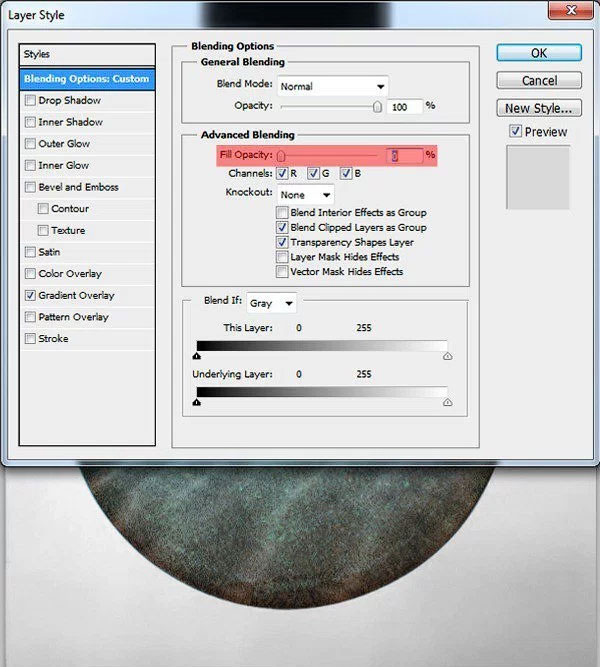
Task: Click the style preview thumbnail
Action: pyautogui.click(x=538, y=178)
